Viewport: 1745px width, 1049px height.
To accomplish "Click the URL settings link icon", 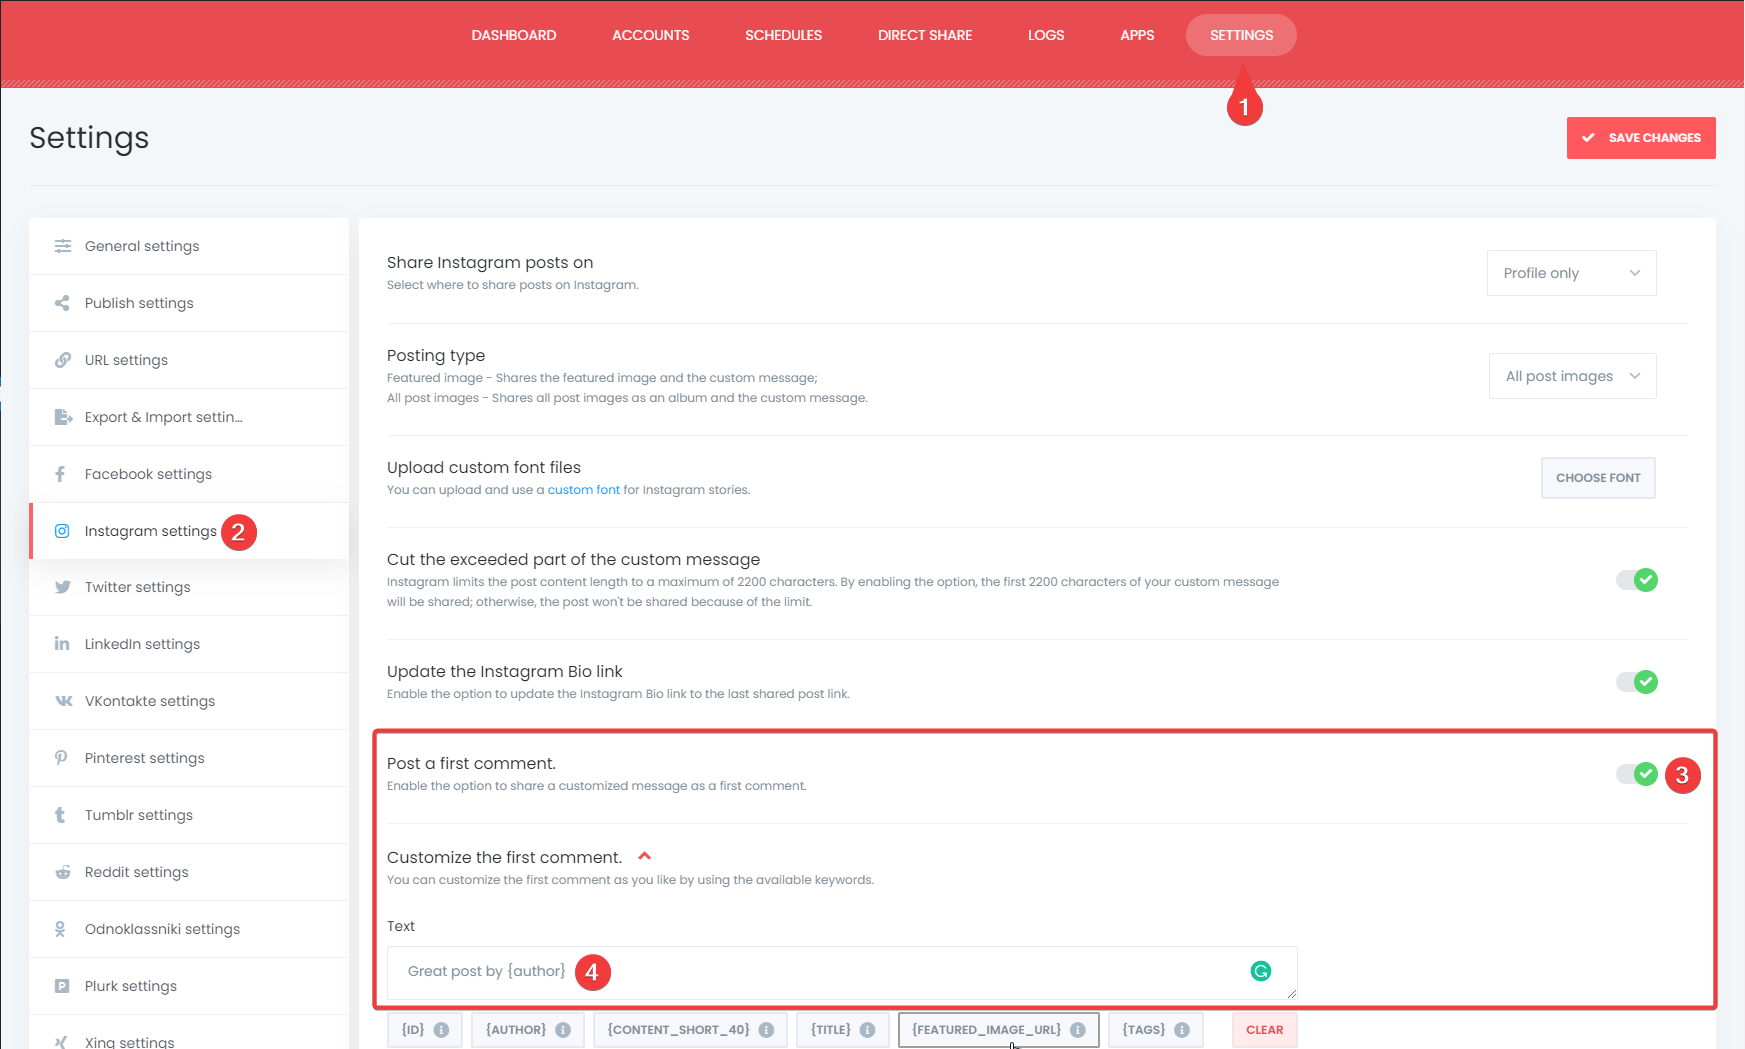I will [62, 360].
